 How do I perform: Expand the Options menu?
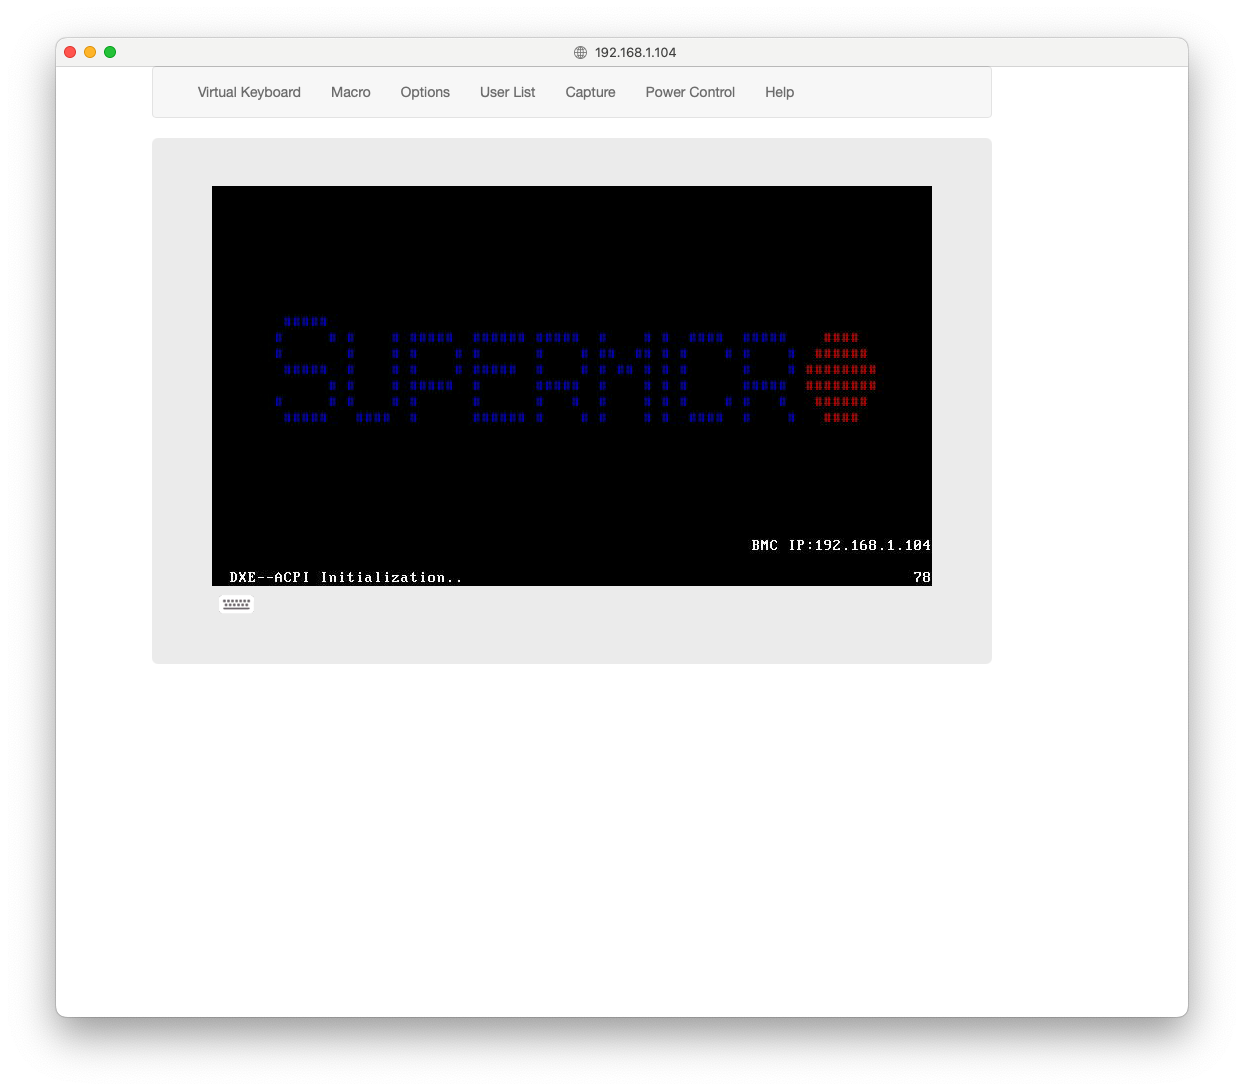pos(425,92)
